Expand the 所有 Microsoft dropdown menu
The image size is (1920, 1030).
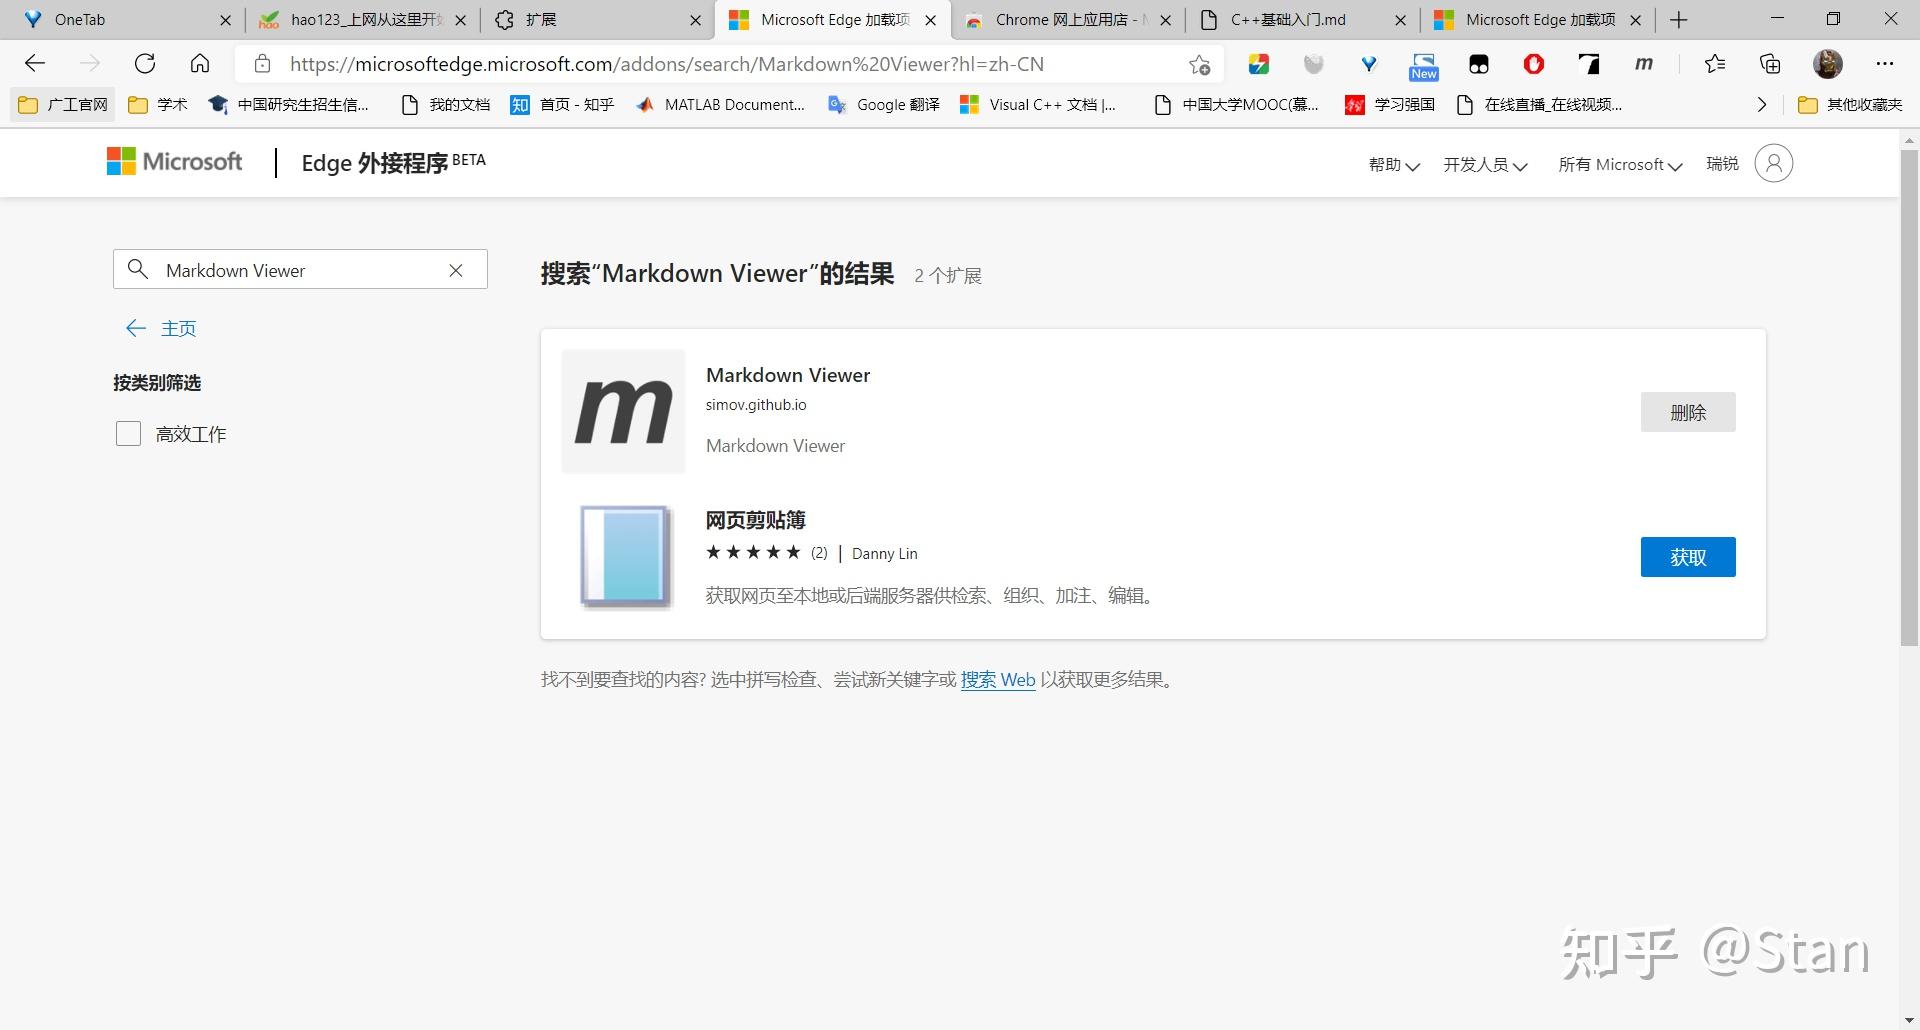coord(1620,165)
